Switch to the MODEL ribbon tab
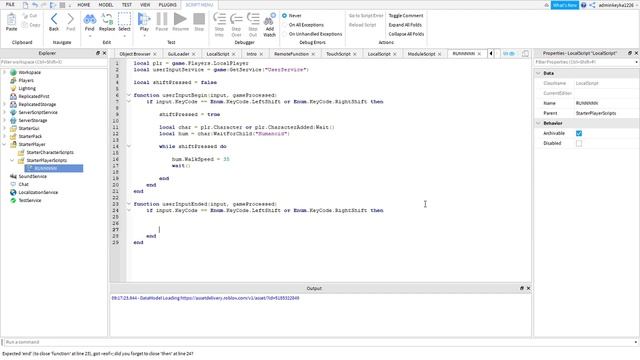The width and height of the screenshot is (640, 360). pos(106,5)
